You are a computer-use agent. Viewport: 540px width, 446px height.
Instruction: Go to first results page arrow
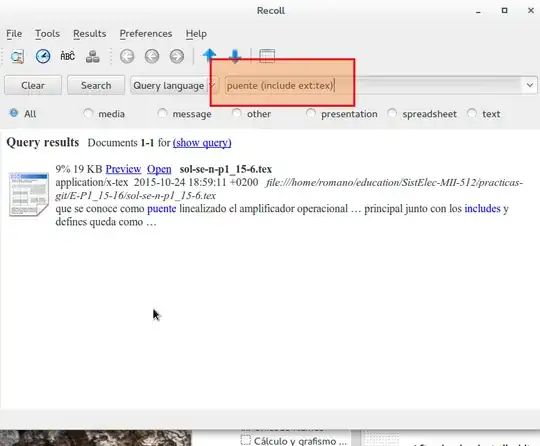pos(127,56)
